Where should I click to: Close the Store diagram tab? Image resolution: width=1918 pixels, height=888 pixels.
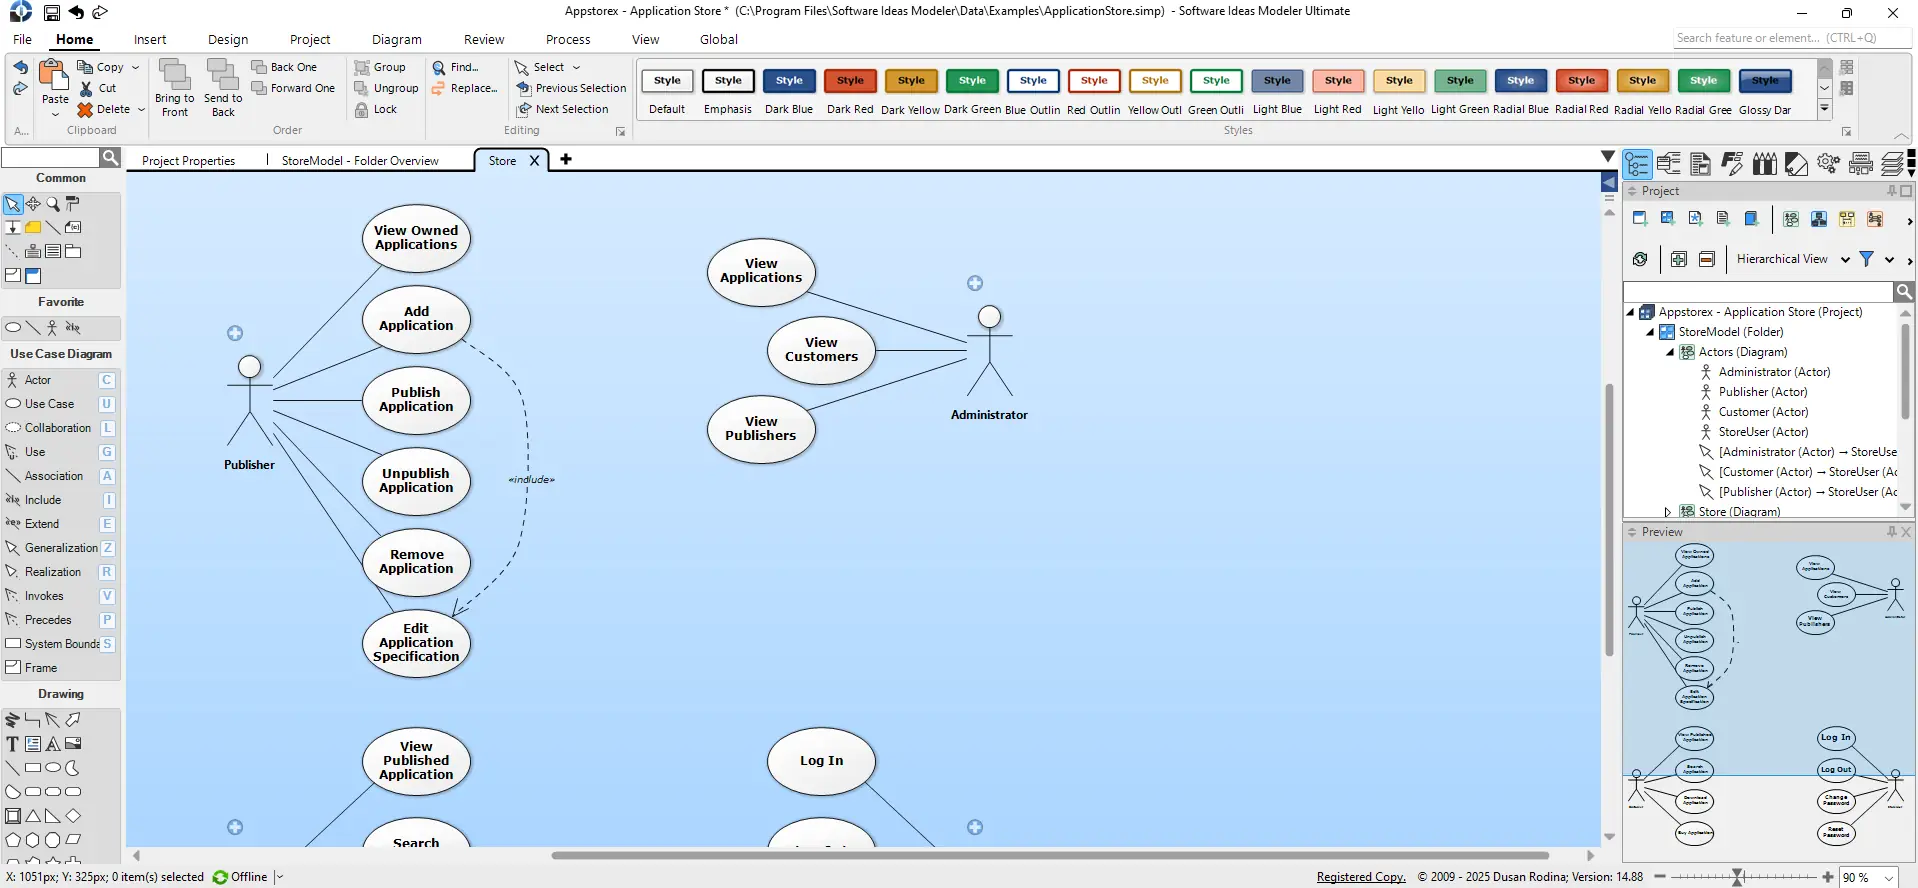534,160
